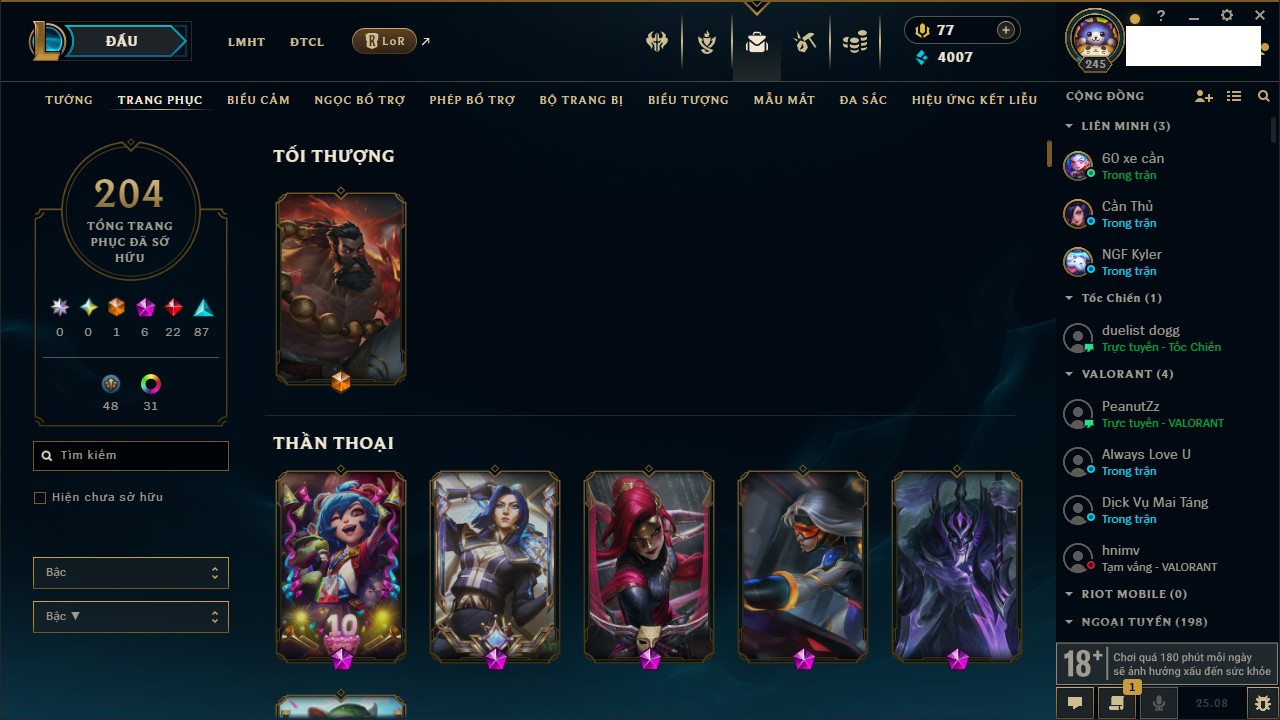Open the chat bubble icon at bottom

coord(1075,703)
